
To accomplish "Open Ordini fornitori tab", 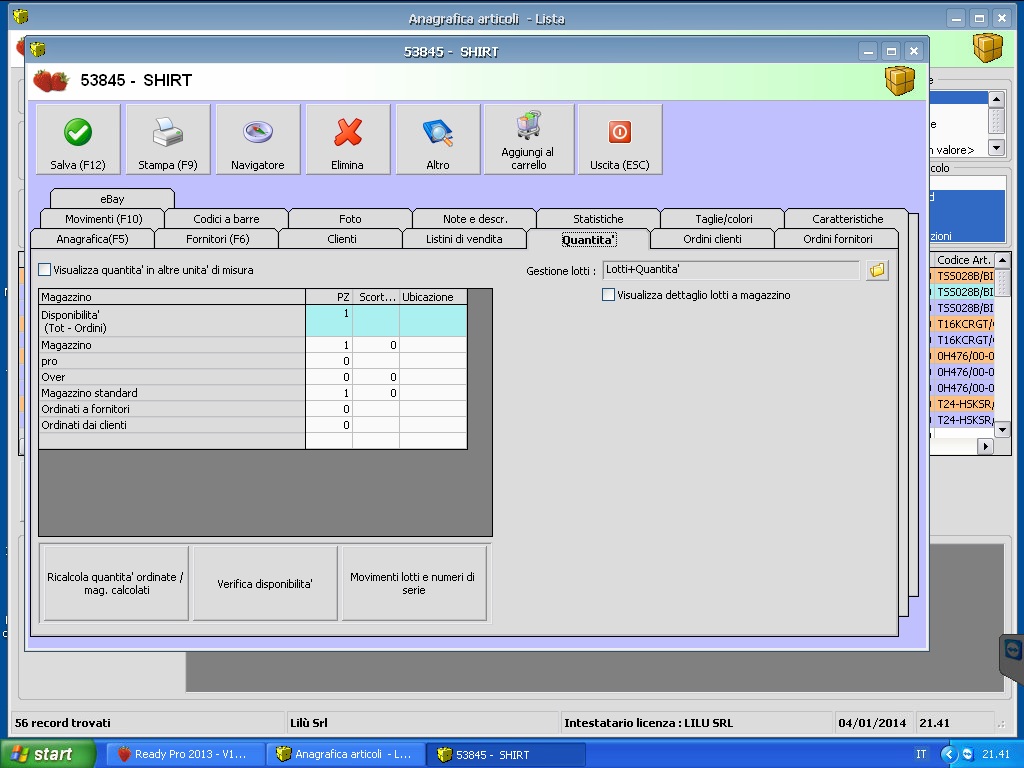I will (x=837, y=239).
